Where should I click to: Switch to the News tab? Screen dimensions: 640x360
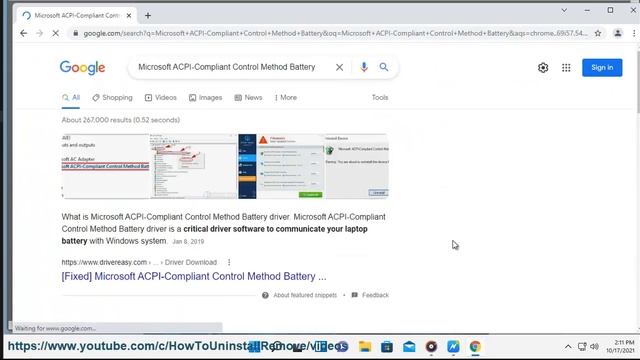pyautogui.click(x=248, y=98)
